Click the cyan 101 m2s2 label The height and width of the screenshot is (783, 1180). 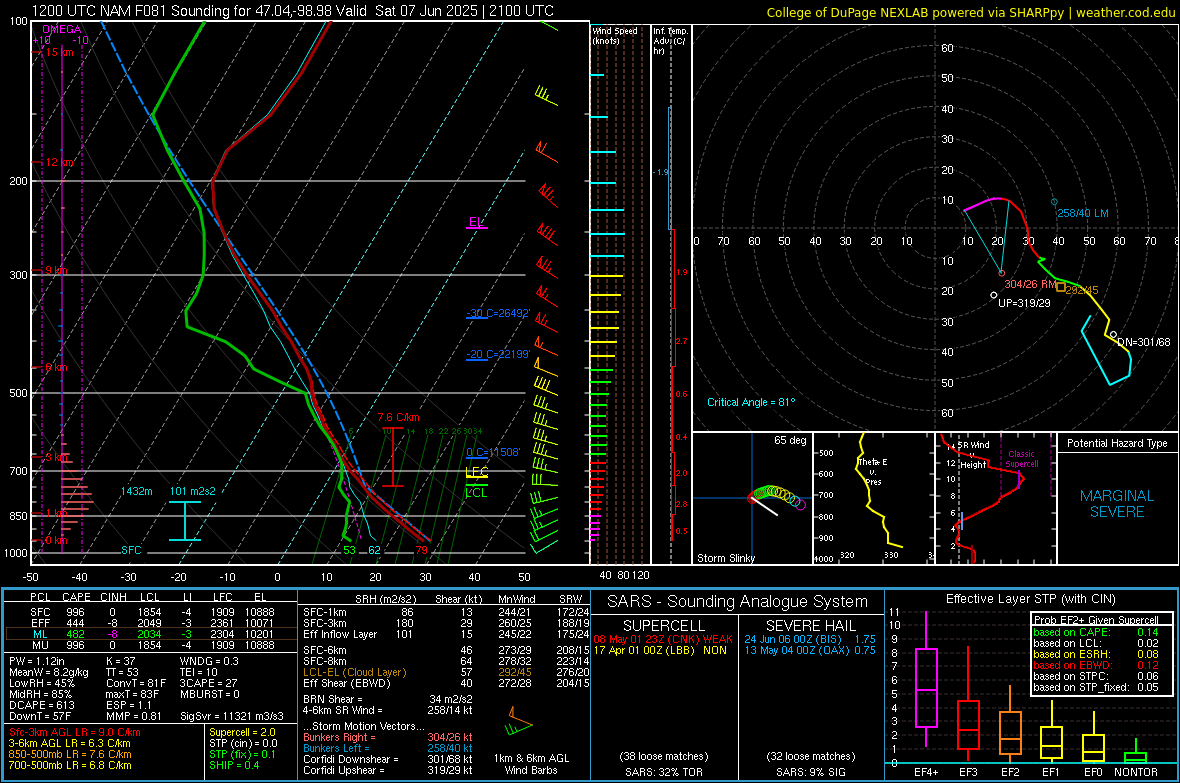(193, 491)
